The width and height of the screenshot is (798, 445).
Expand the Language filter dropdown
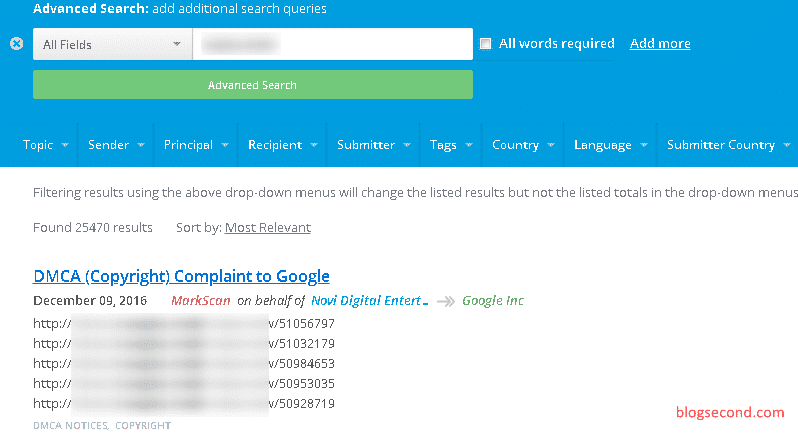pos(610,145)
